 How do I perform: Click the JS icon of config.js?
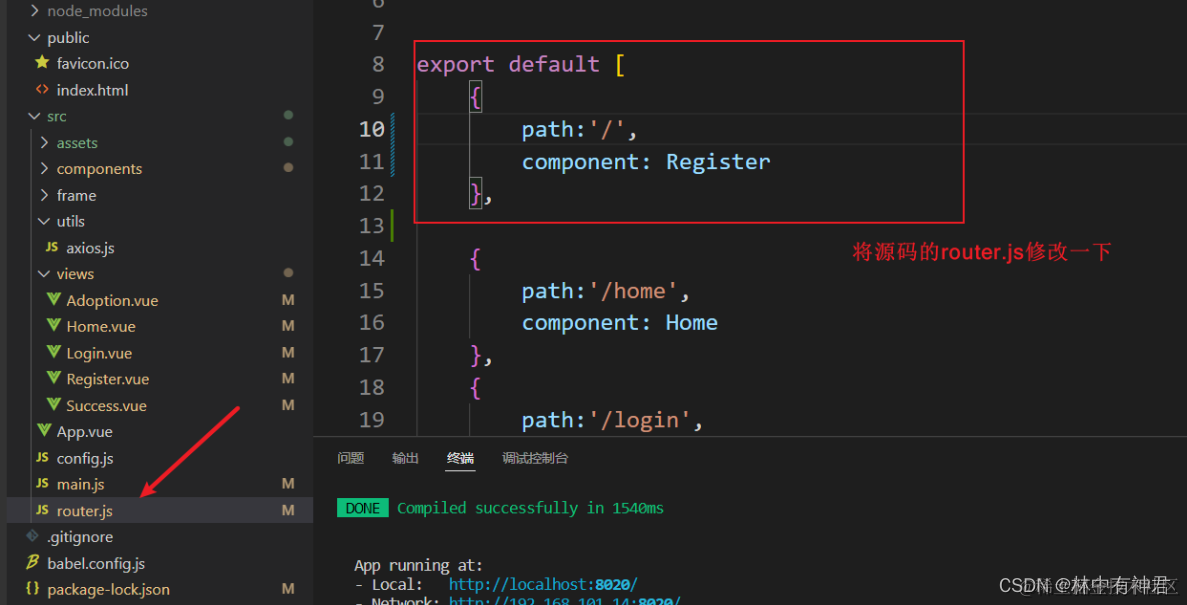tap(42, 458)
